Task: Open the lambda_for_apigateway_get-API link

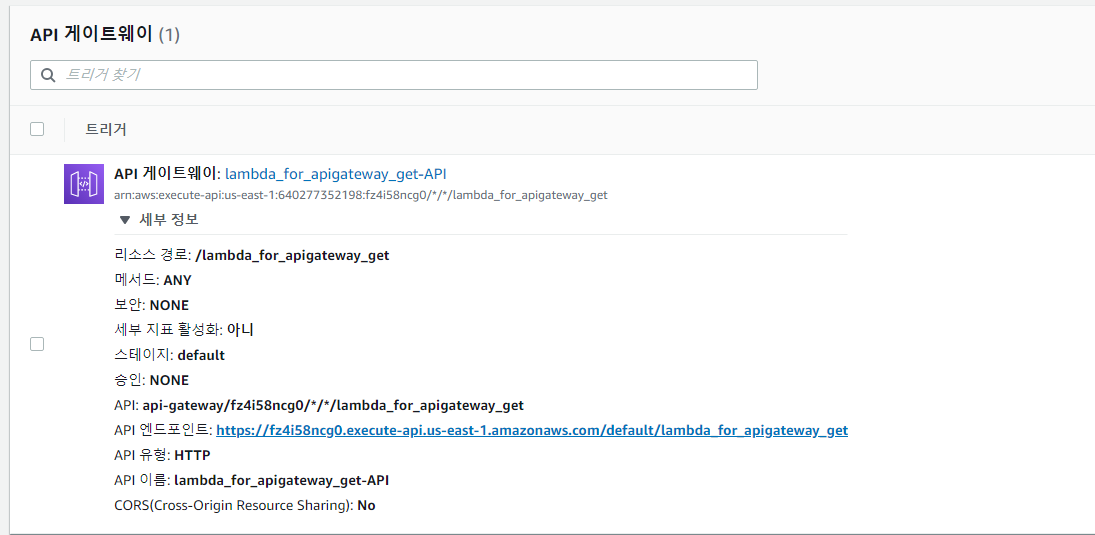Action: pos(336,173)
